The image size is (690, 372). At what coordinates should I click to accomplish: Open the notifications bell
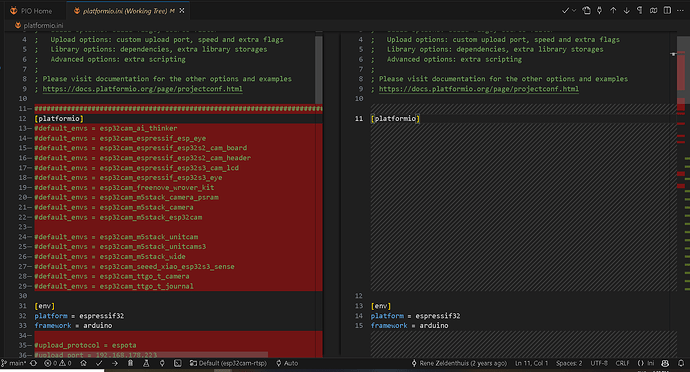(x=681, y=363)
